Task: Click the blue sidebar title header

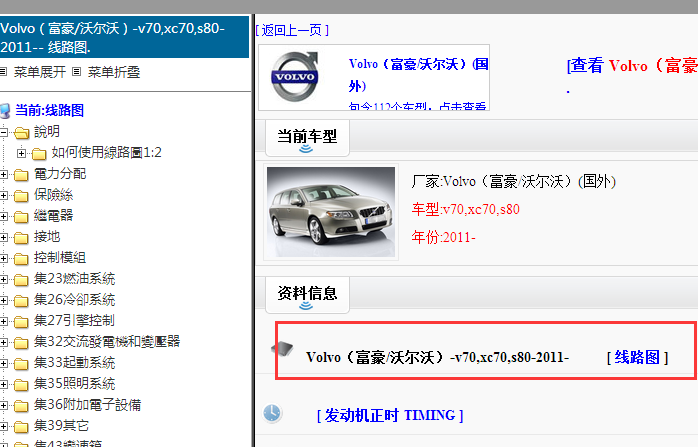Action: (x=124, y=37)
